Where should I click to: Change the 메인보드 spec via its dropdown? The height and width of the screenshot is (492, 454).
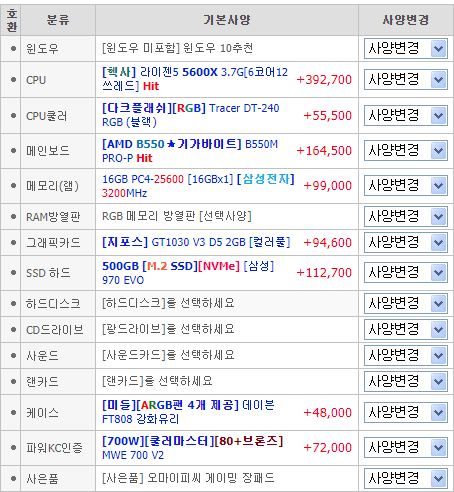(406, 151)
